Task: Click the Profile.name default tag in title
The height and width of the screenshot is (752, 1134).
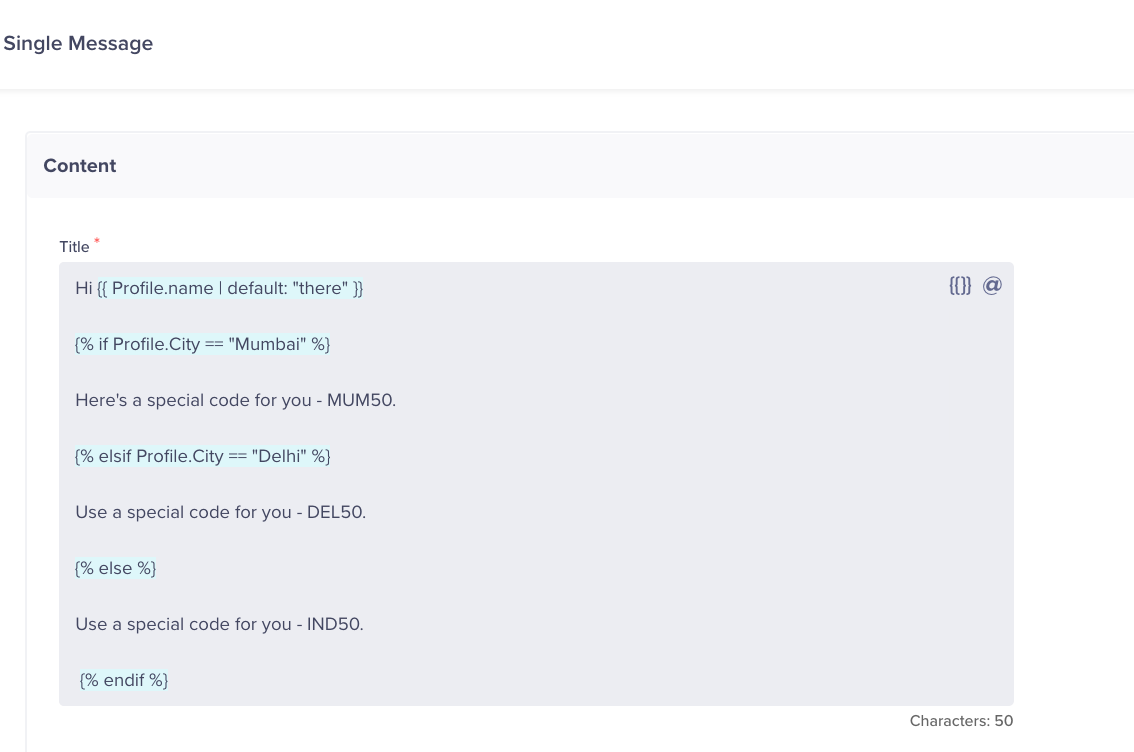Action: tap(230, 288)
